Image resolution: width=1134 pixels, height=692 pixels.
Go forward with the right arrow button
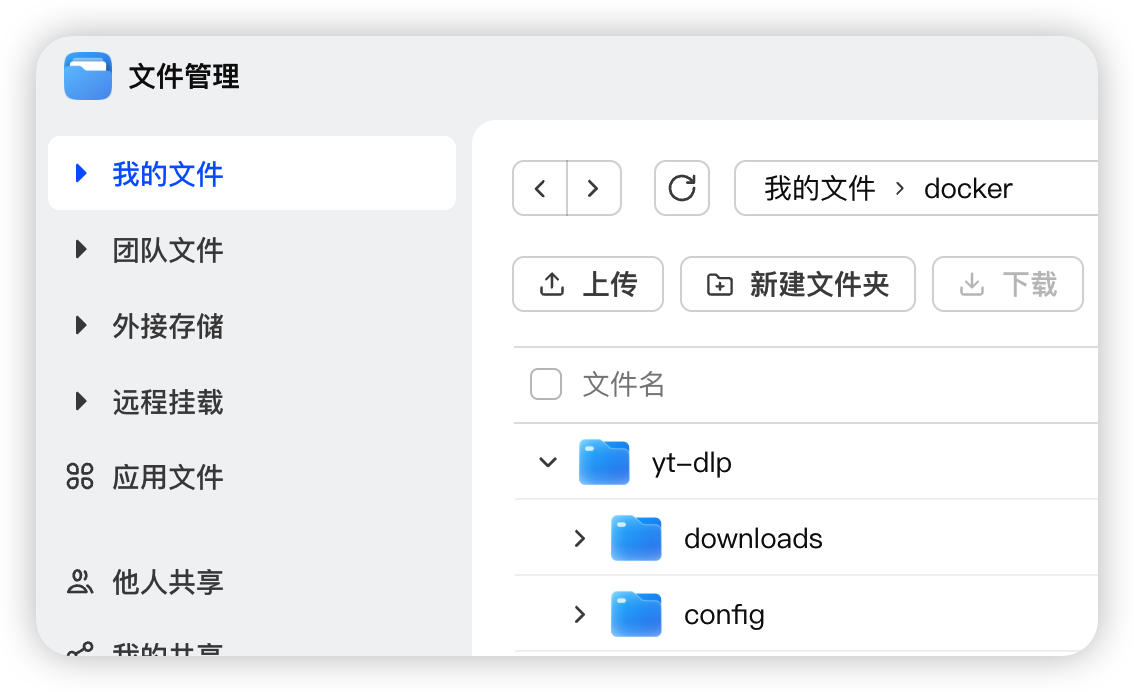pos(593,188)
